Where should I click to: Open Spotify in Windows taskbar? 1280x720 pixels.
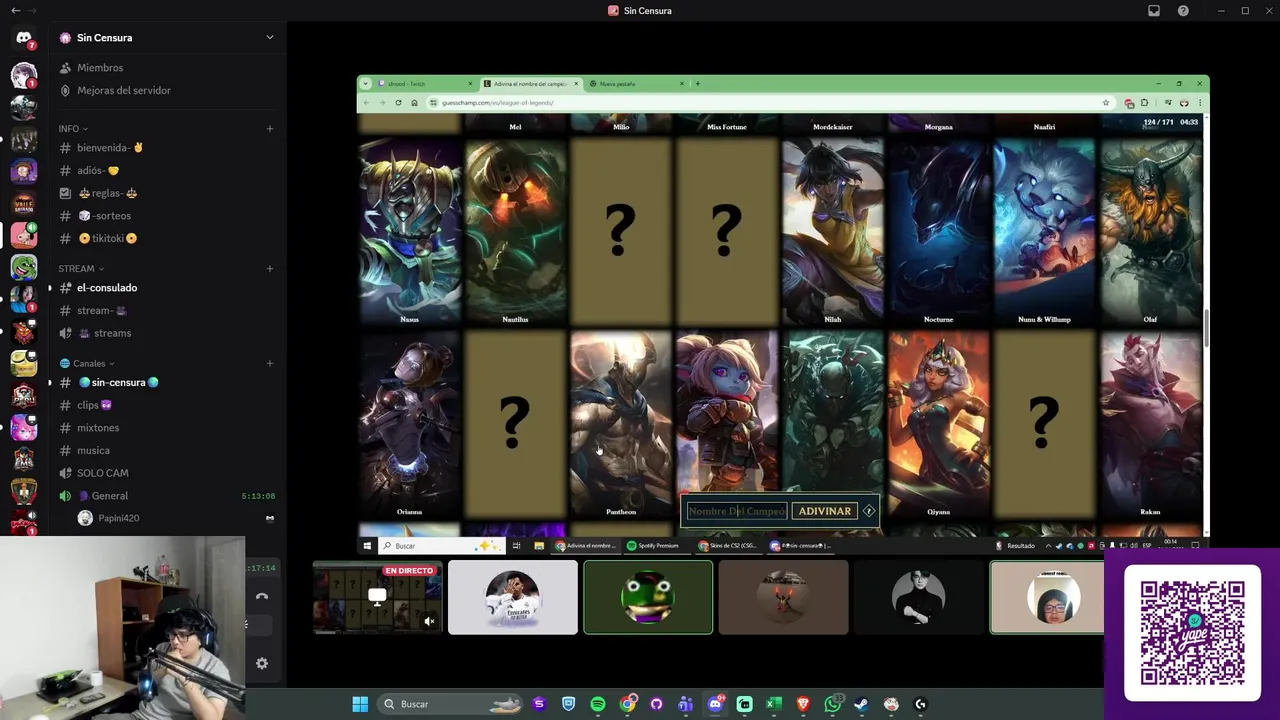click(598, 704)
